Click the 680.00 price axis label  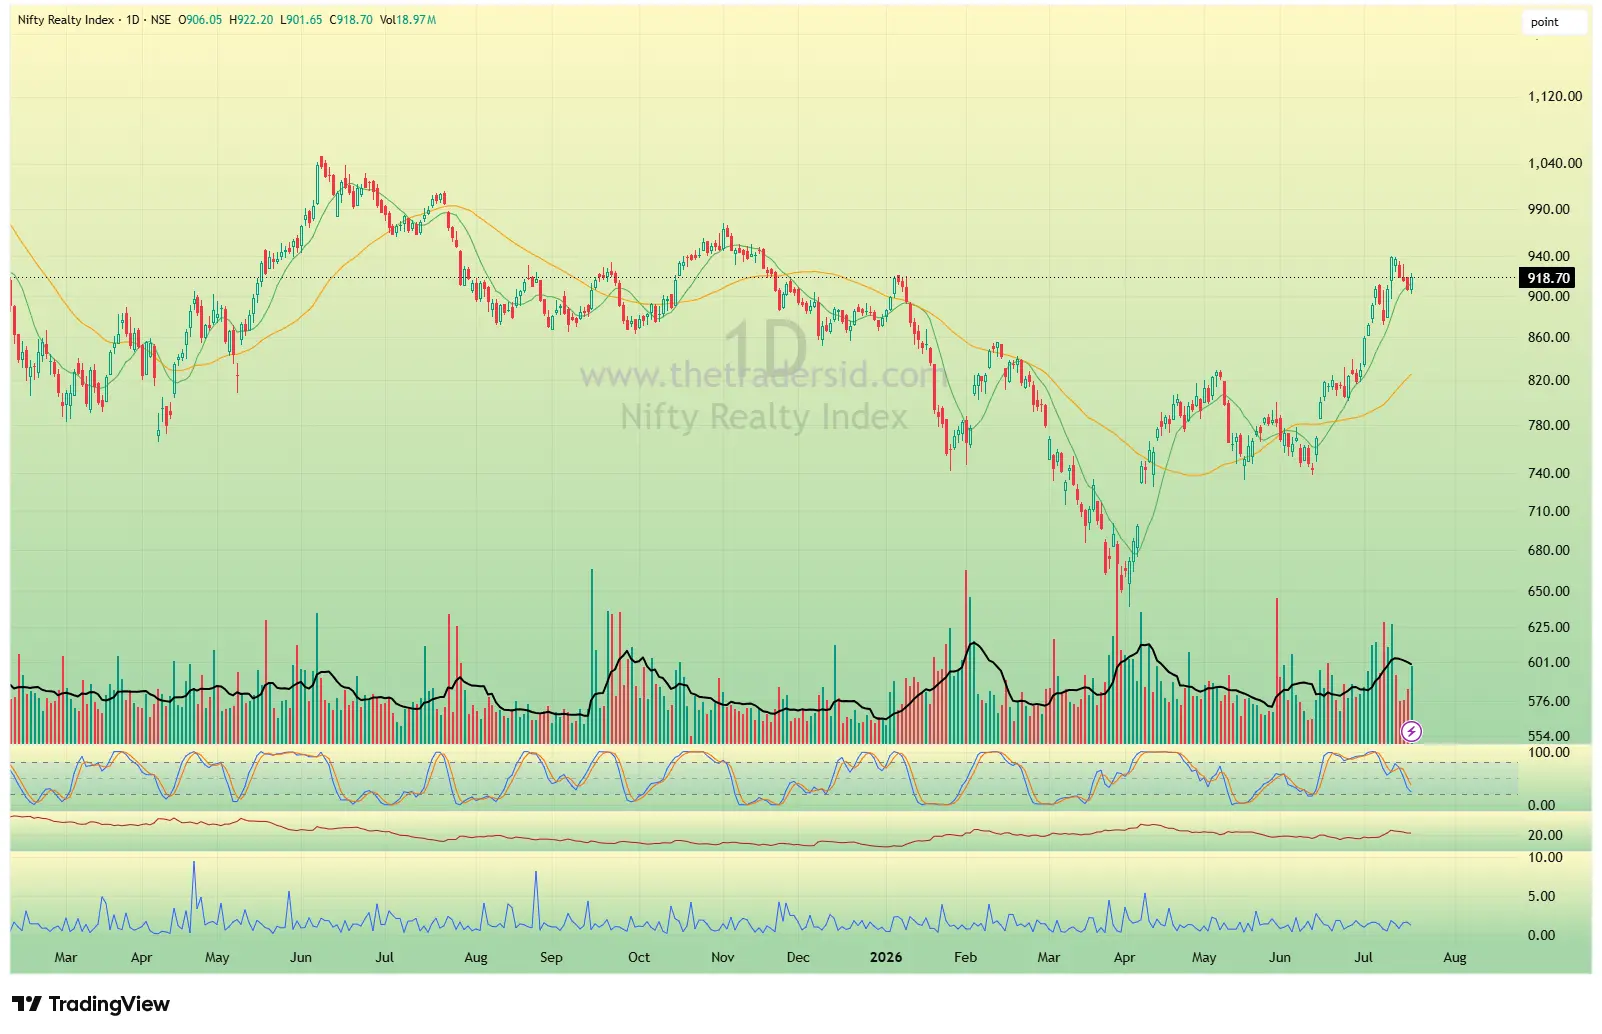(x=1549, y=550)
